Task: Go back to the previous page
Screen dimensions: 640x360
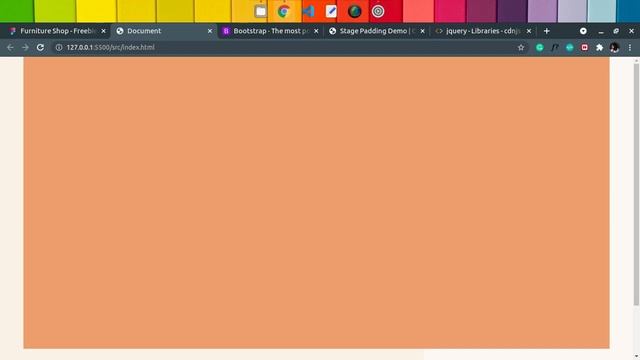Action: tap(10, 47)
